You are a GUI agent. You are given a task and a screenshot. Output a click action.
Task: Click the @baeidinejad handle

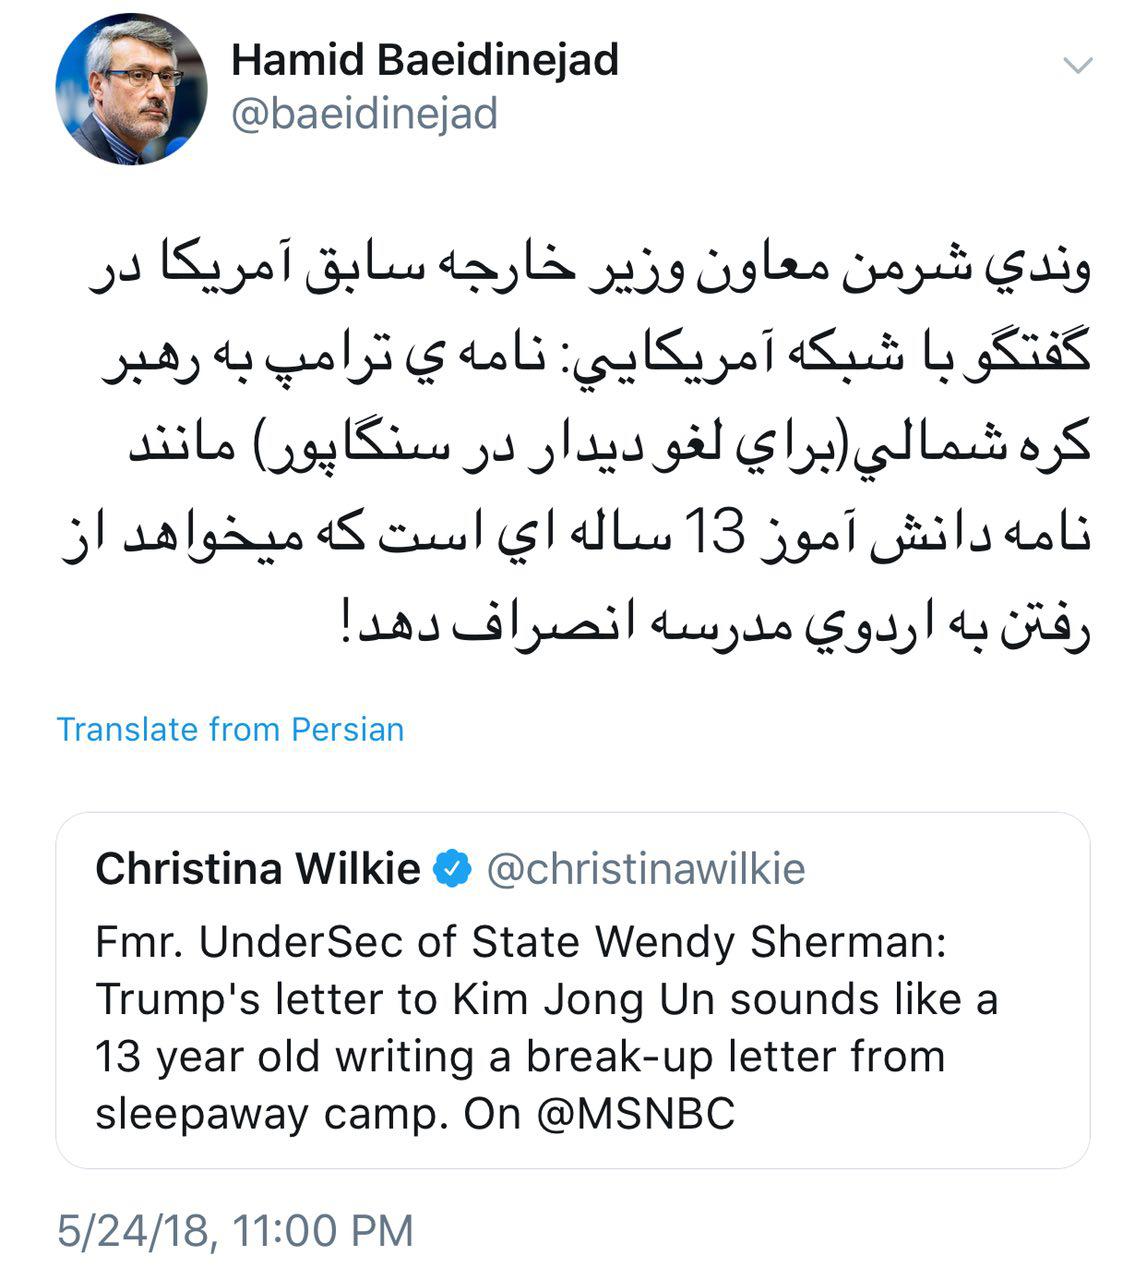[364, 114]
